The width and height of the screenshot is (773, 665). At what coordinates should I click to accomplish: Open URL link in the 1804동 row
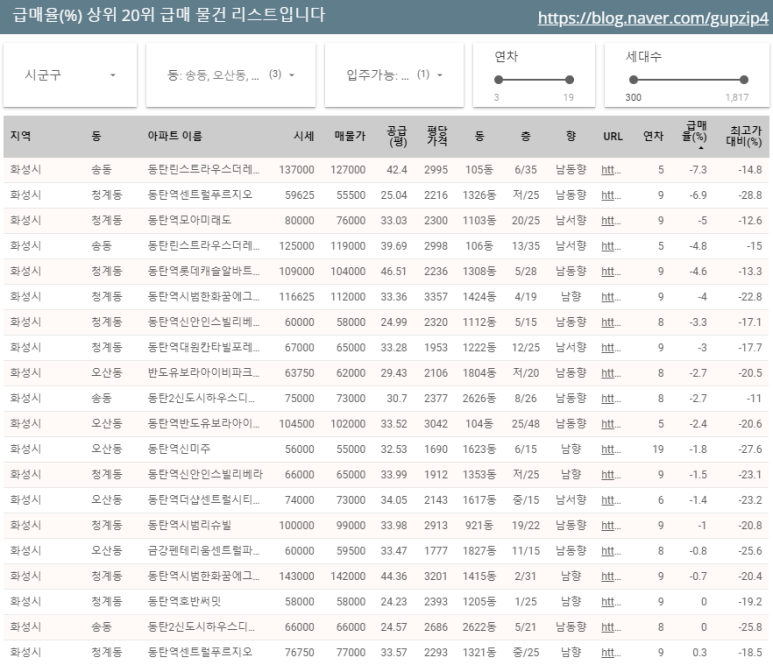[611, 373]
